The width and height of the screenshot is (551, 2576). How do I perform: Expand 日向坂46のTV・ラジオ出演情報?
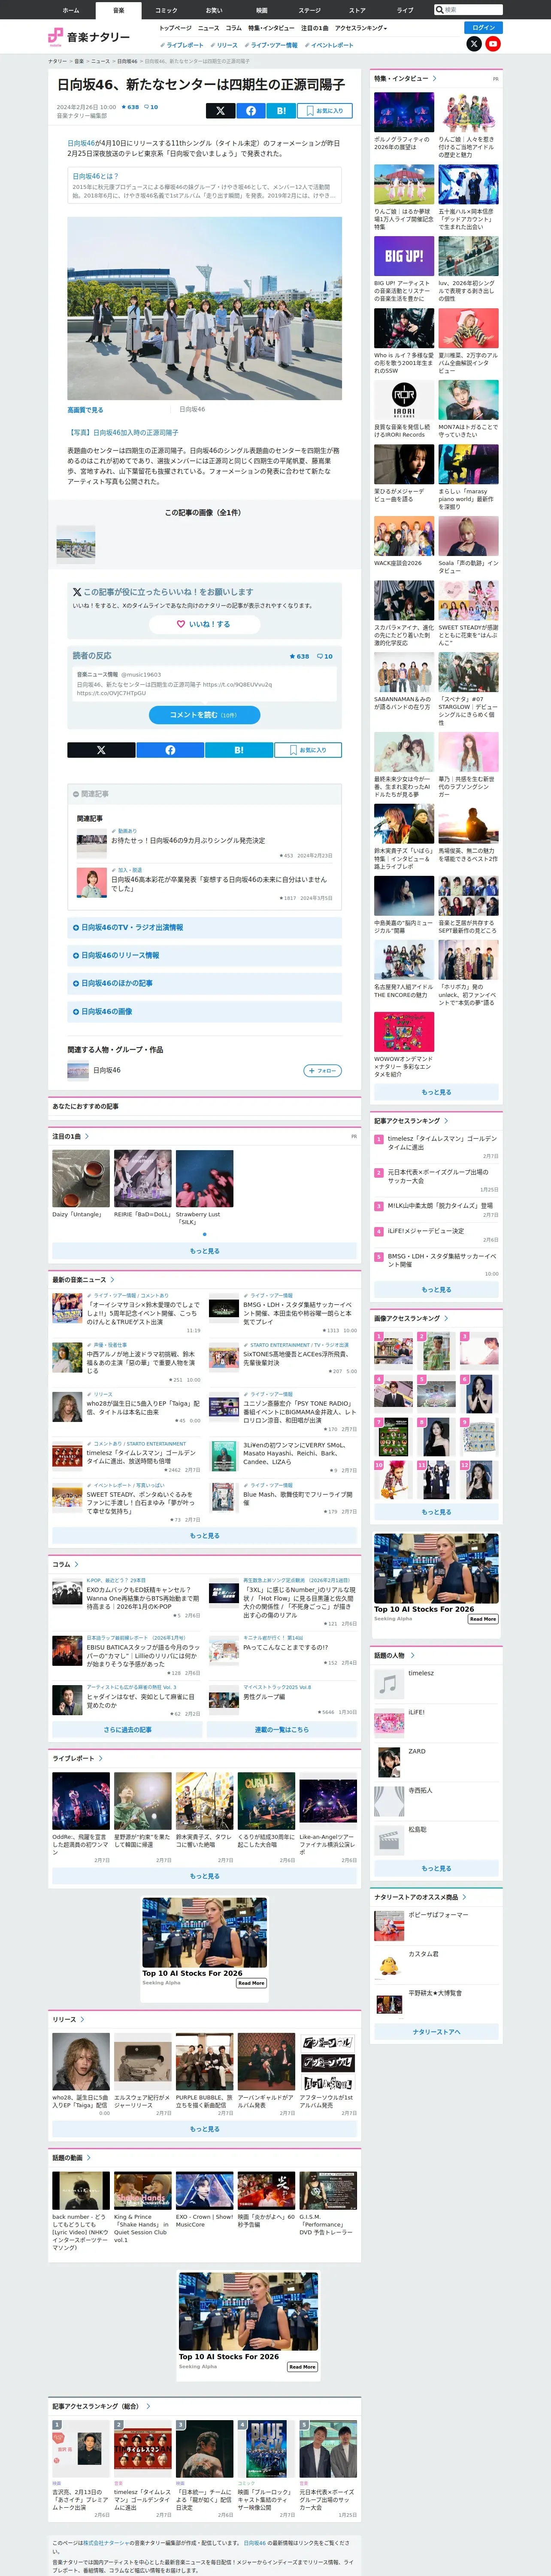(x=205, y=928)
